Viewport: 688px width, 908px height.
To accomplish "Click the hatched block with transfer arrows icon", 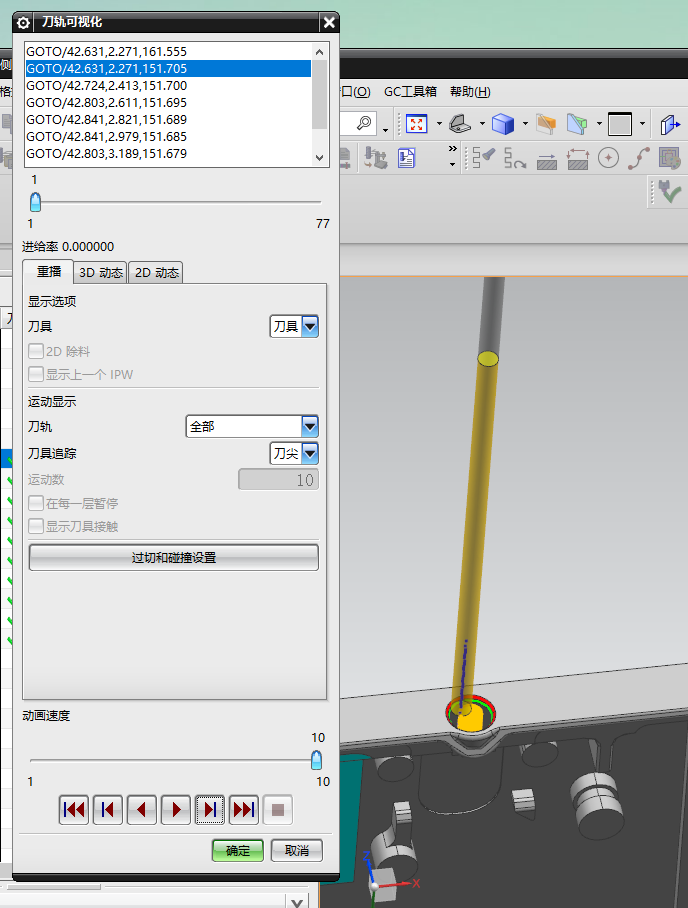I will coord(577,159).
